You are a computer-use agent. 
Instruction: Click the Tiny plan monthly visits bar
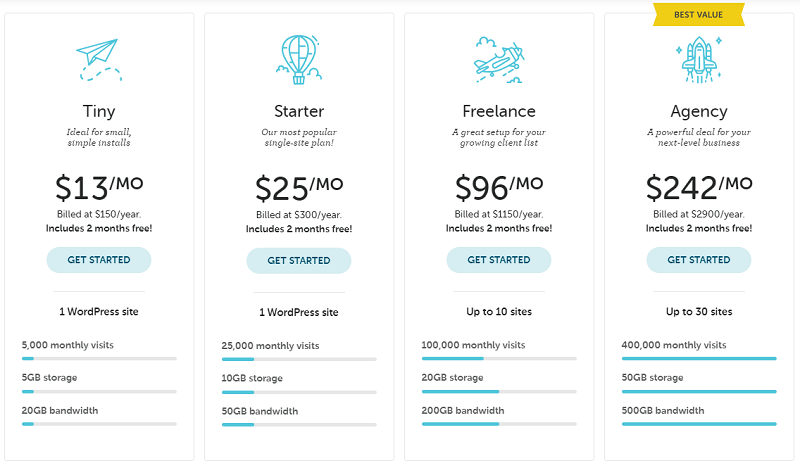click(x=99, y=359)
